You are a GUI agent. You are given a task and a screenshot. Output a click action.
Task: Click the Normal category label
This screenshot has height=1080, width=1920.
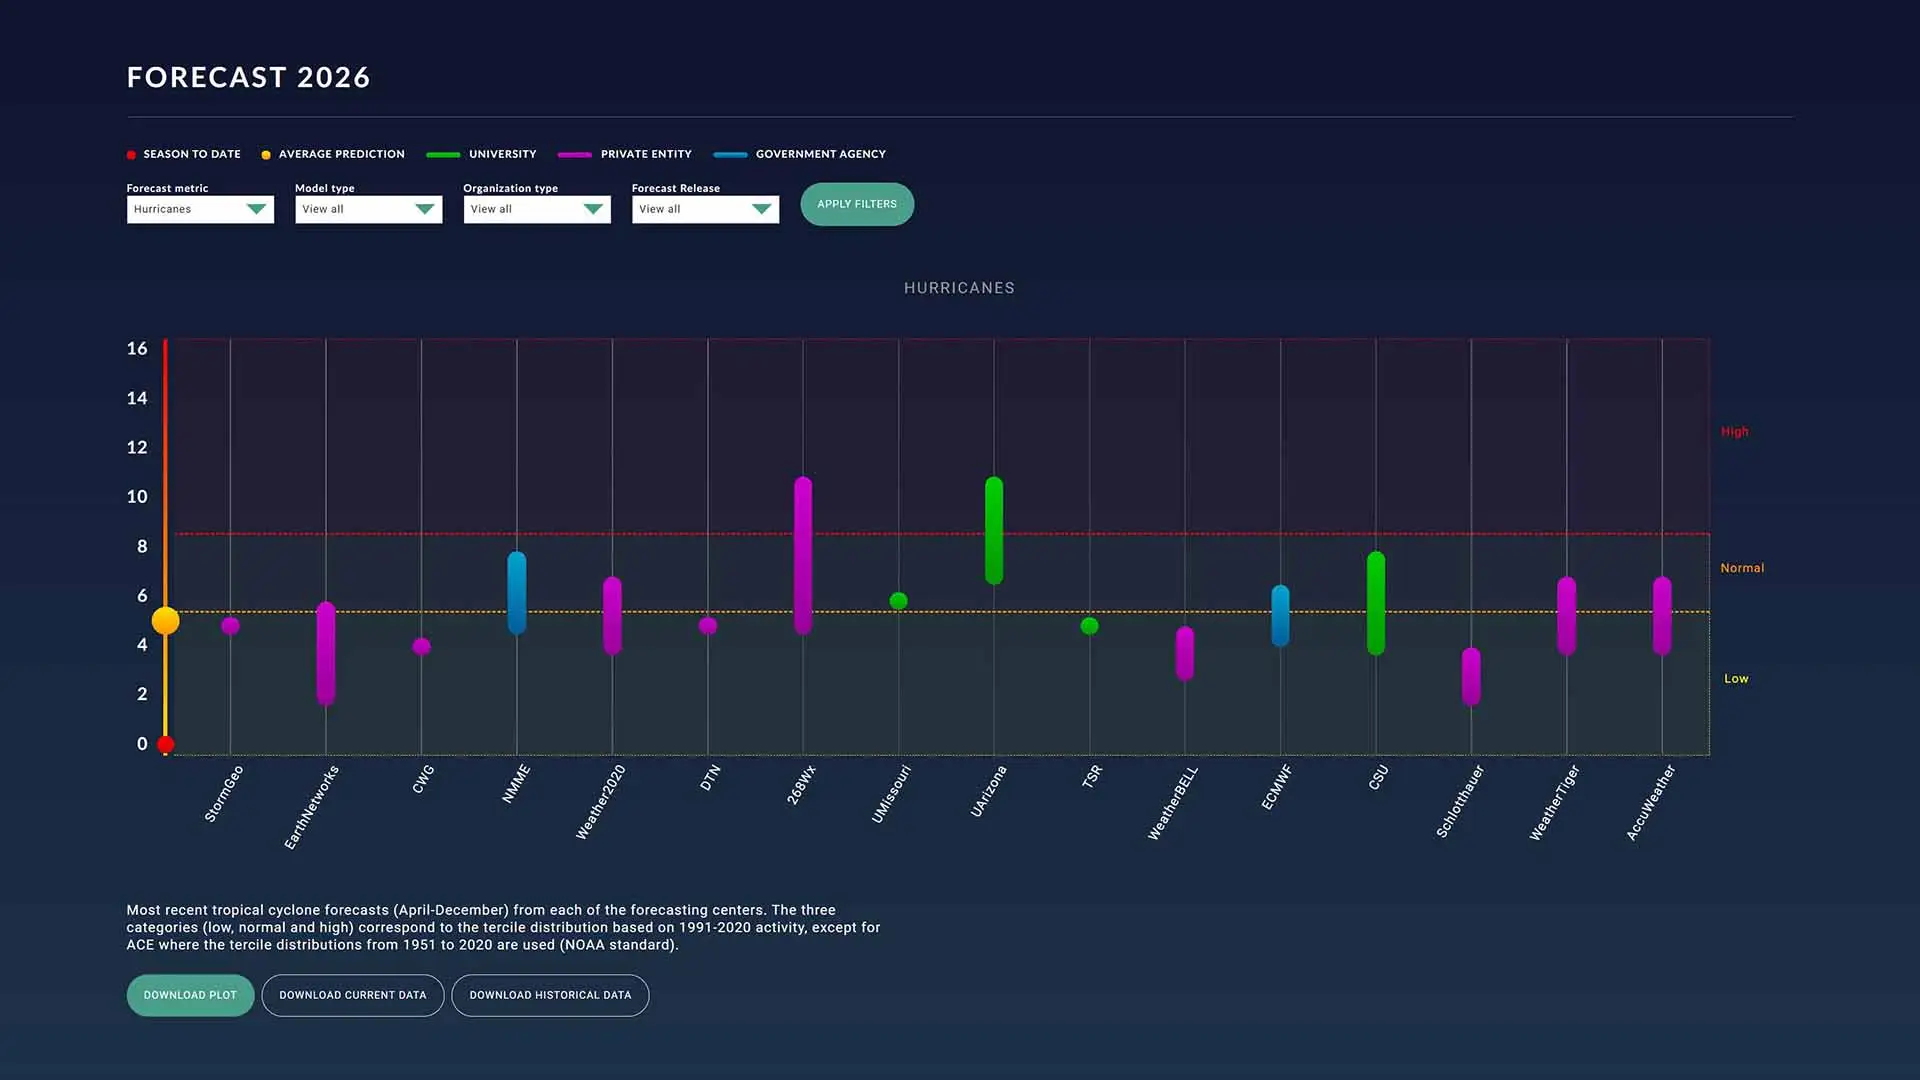(1742, 568)
